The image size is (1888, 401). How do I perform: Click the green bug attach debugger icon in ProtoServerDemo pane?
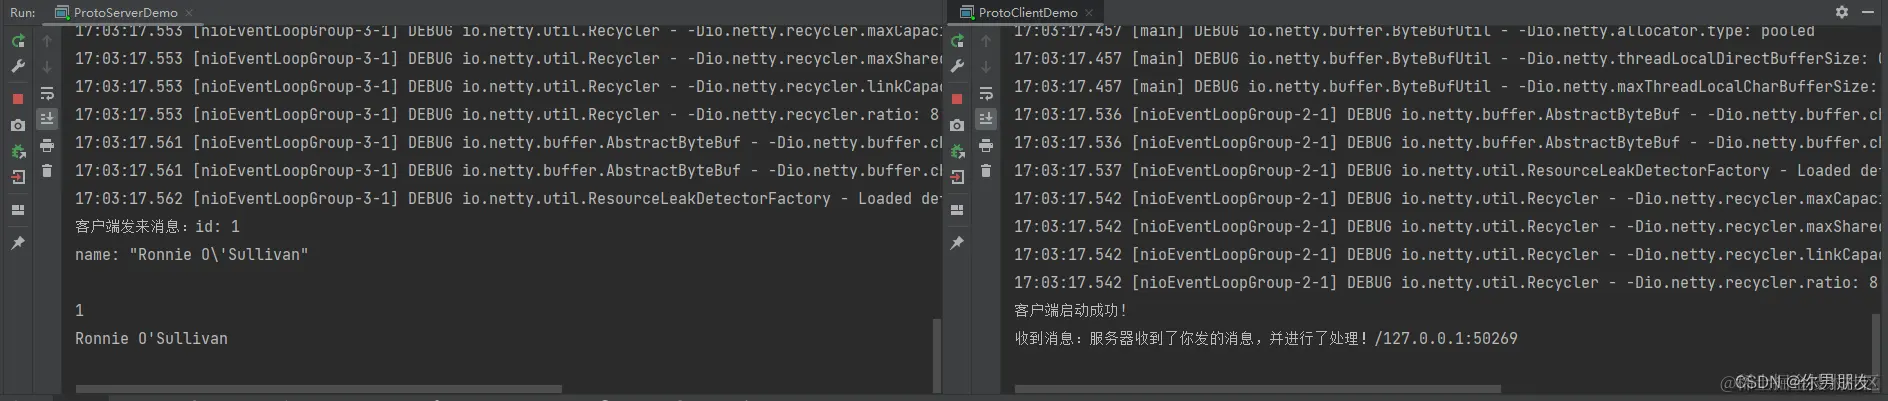[x=18, y=151]
